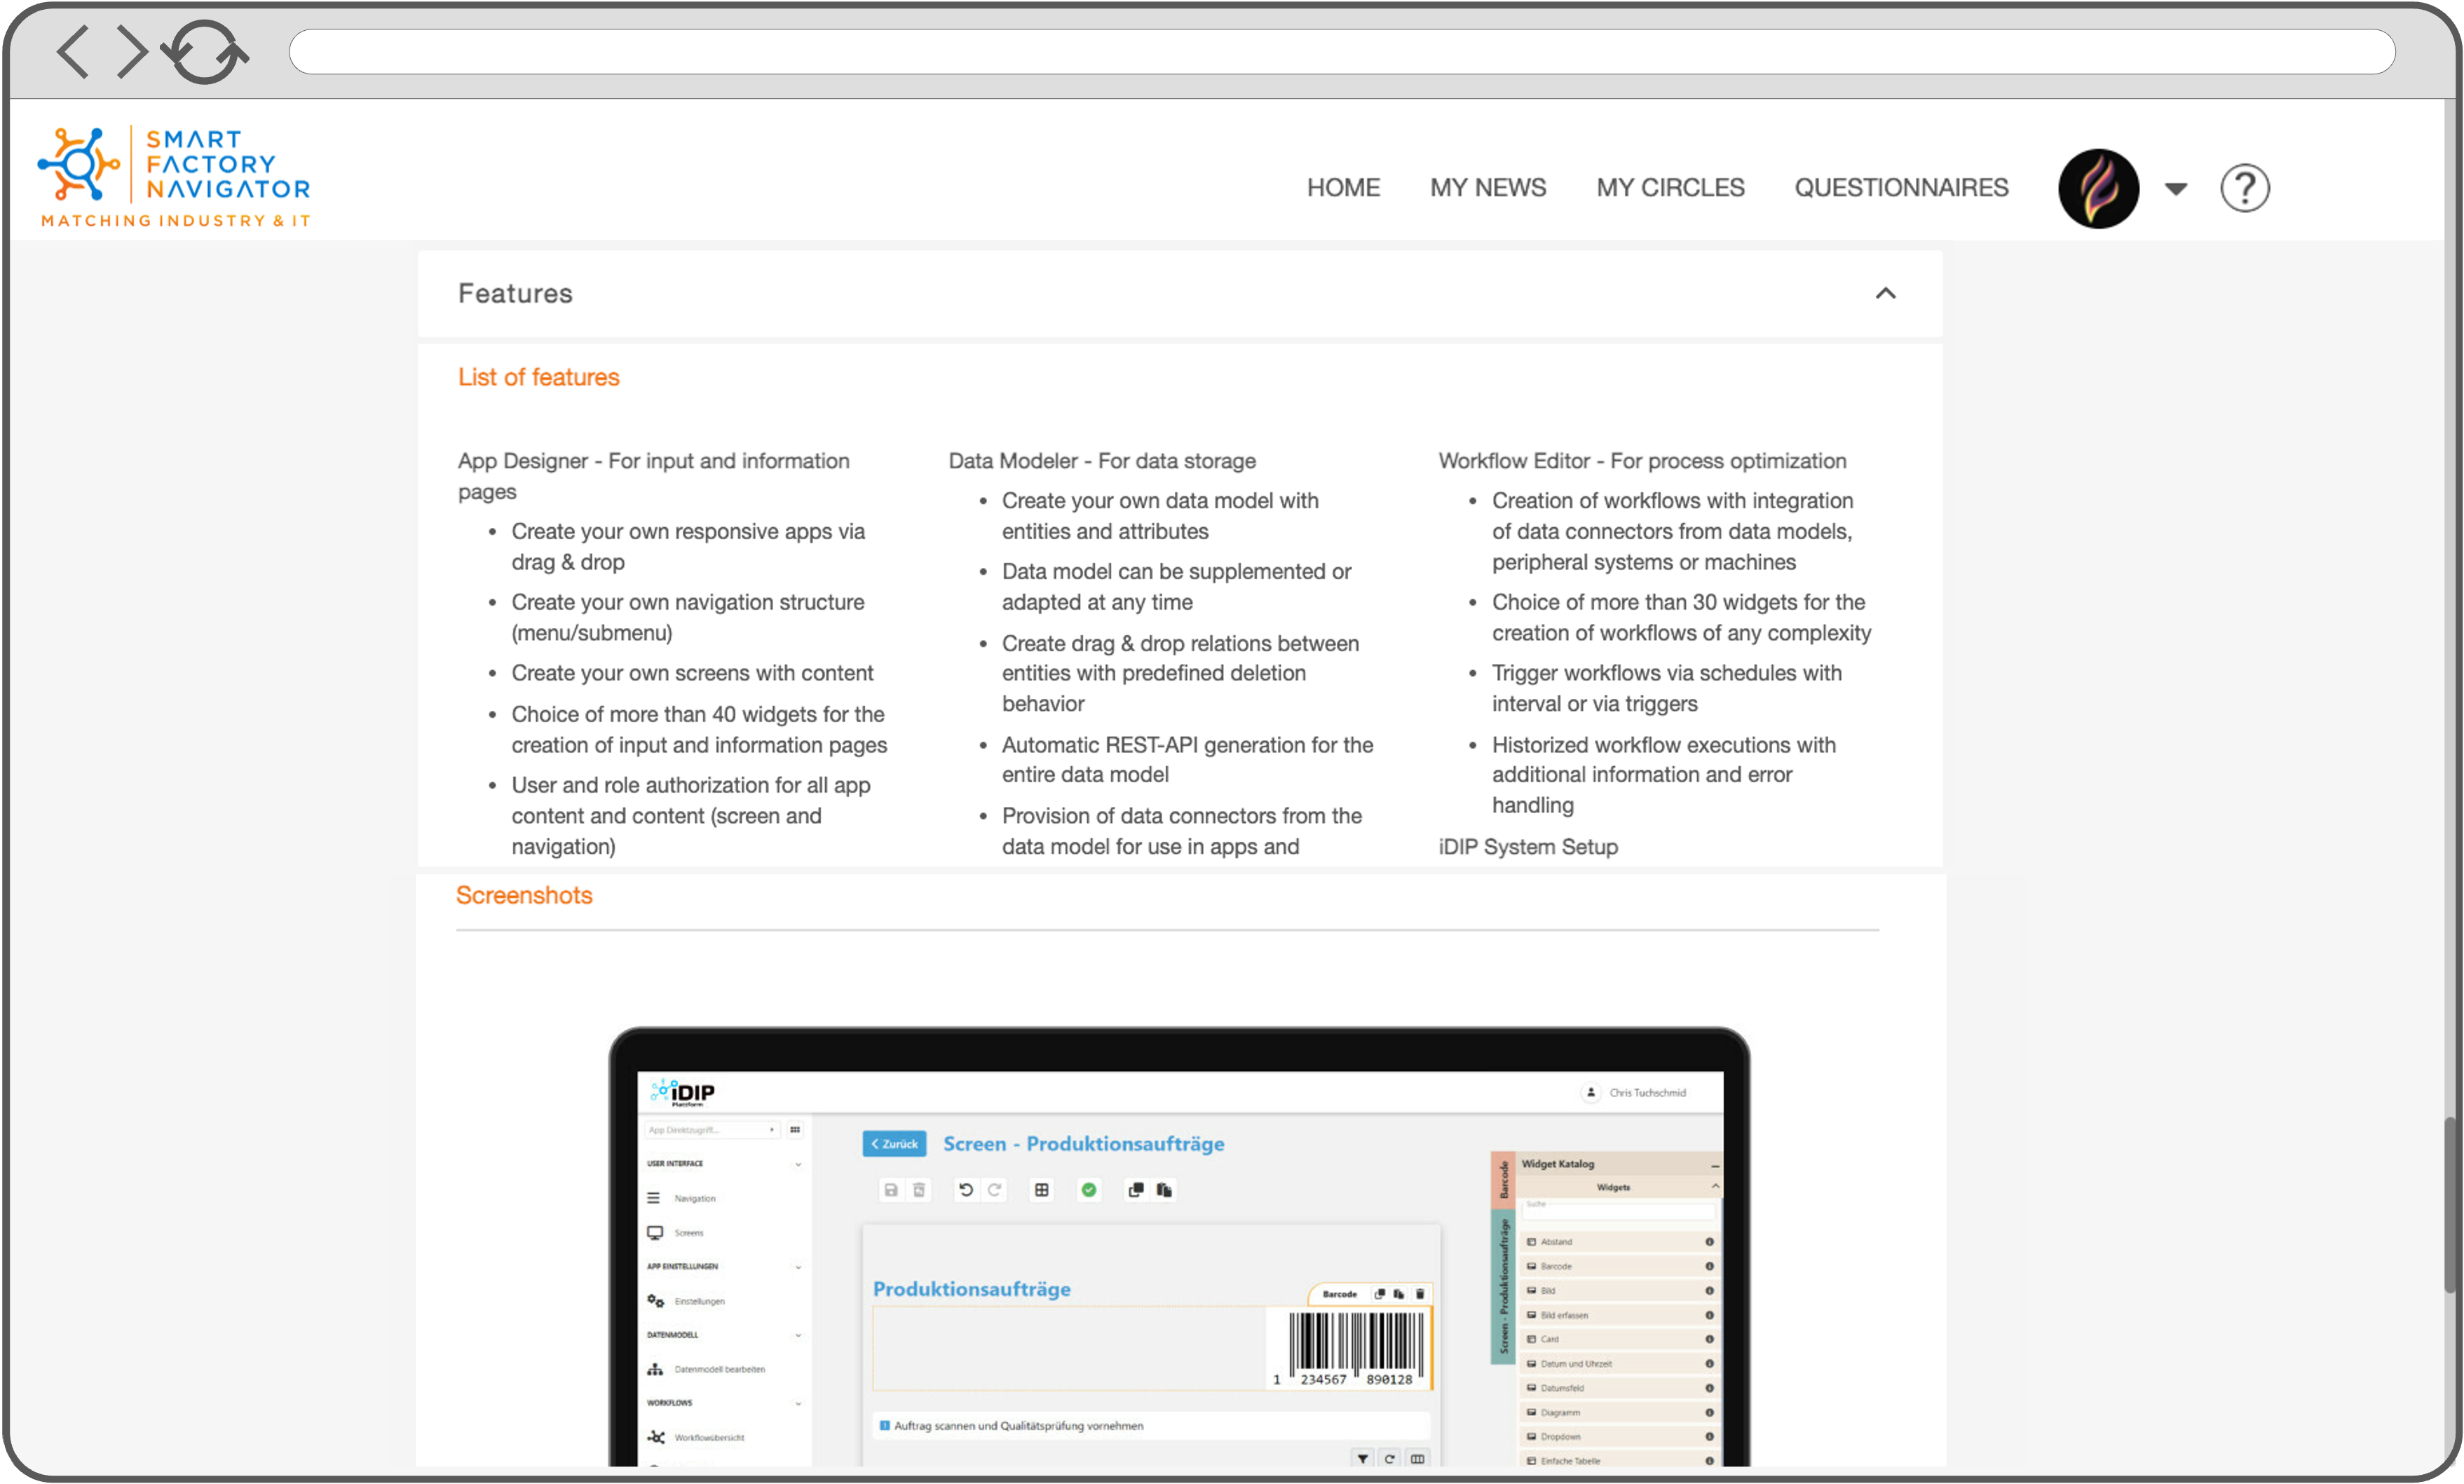Click the user avatar picture

[x=2098, y=188]
